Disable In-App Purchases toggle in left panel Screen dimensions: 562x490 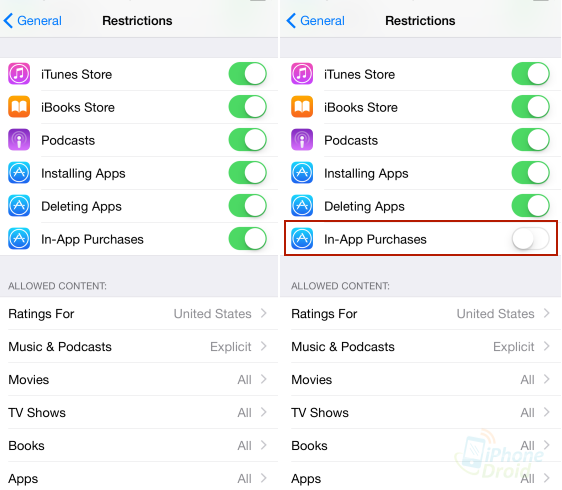(x=248, y=239)
